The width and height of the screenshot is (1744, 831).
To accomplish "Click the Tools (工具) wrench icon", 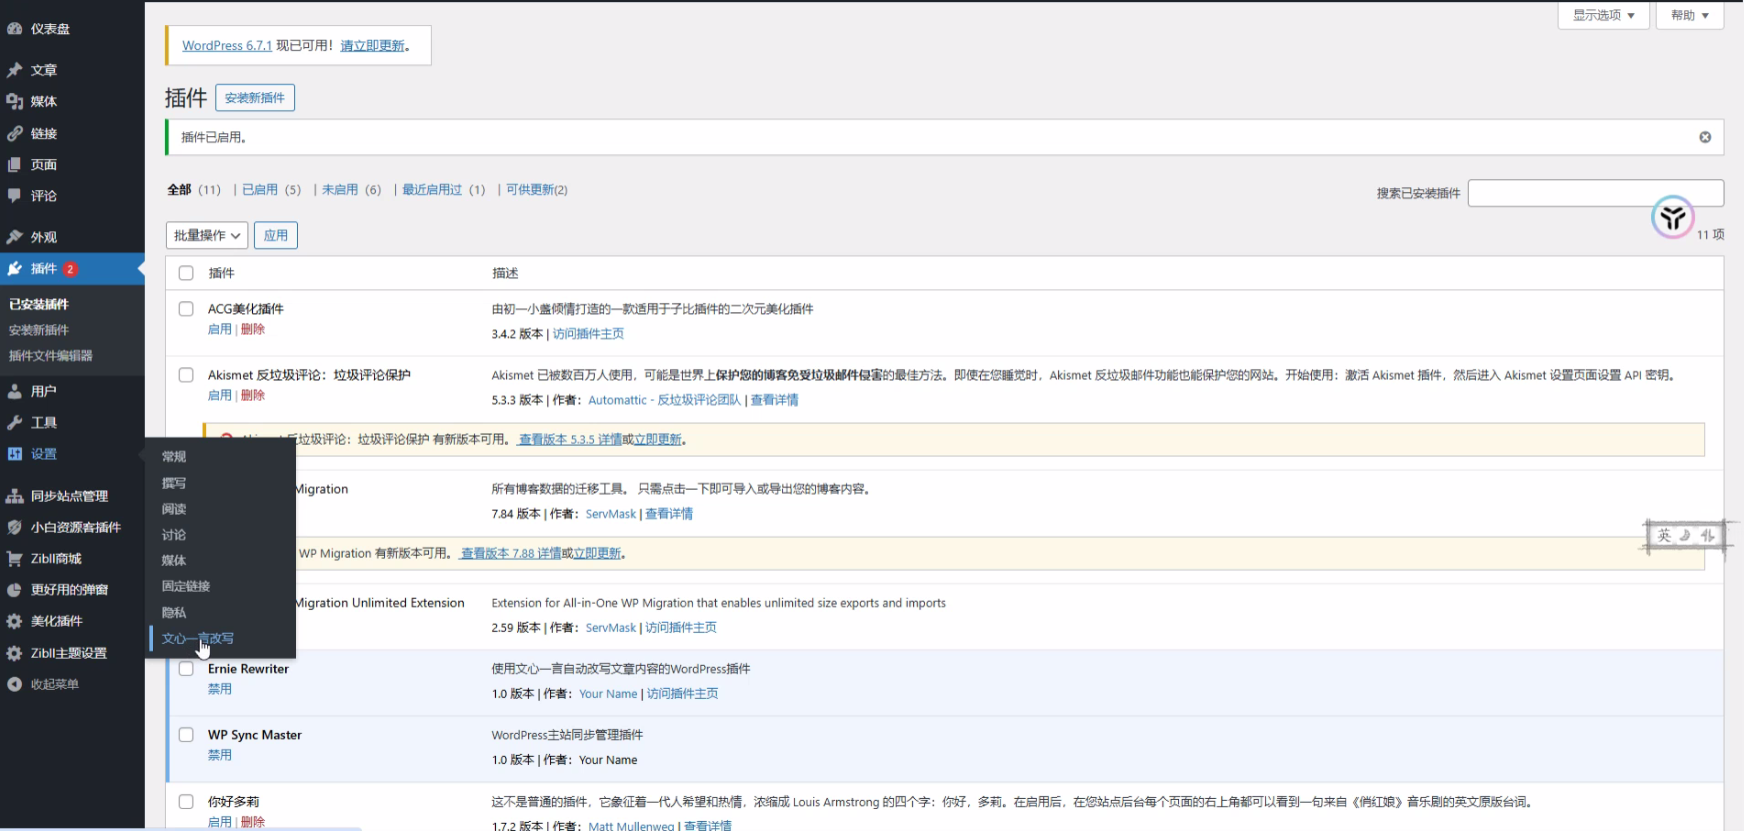I will click(15, 422).
